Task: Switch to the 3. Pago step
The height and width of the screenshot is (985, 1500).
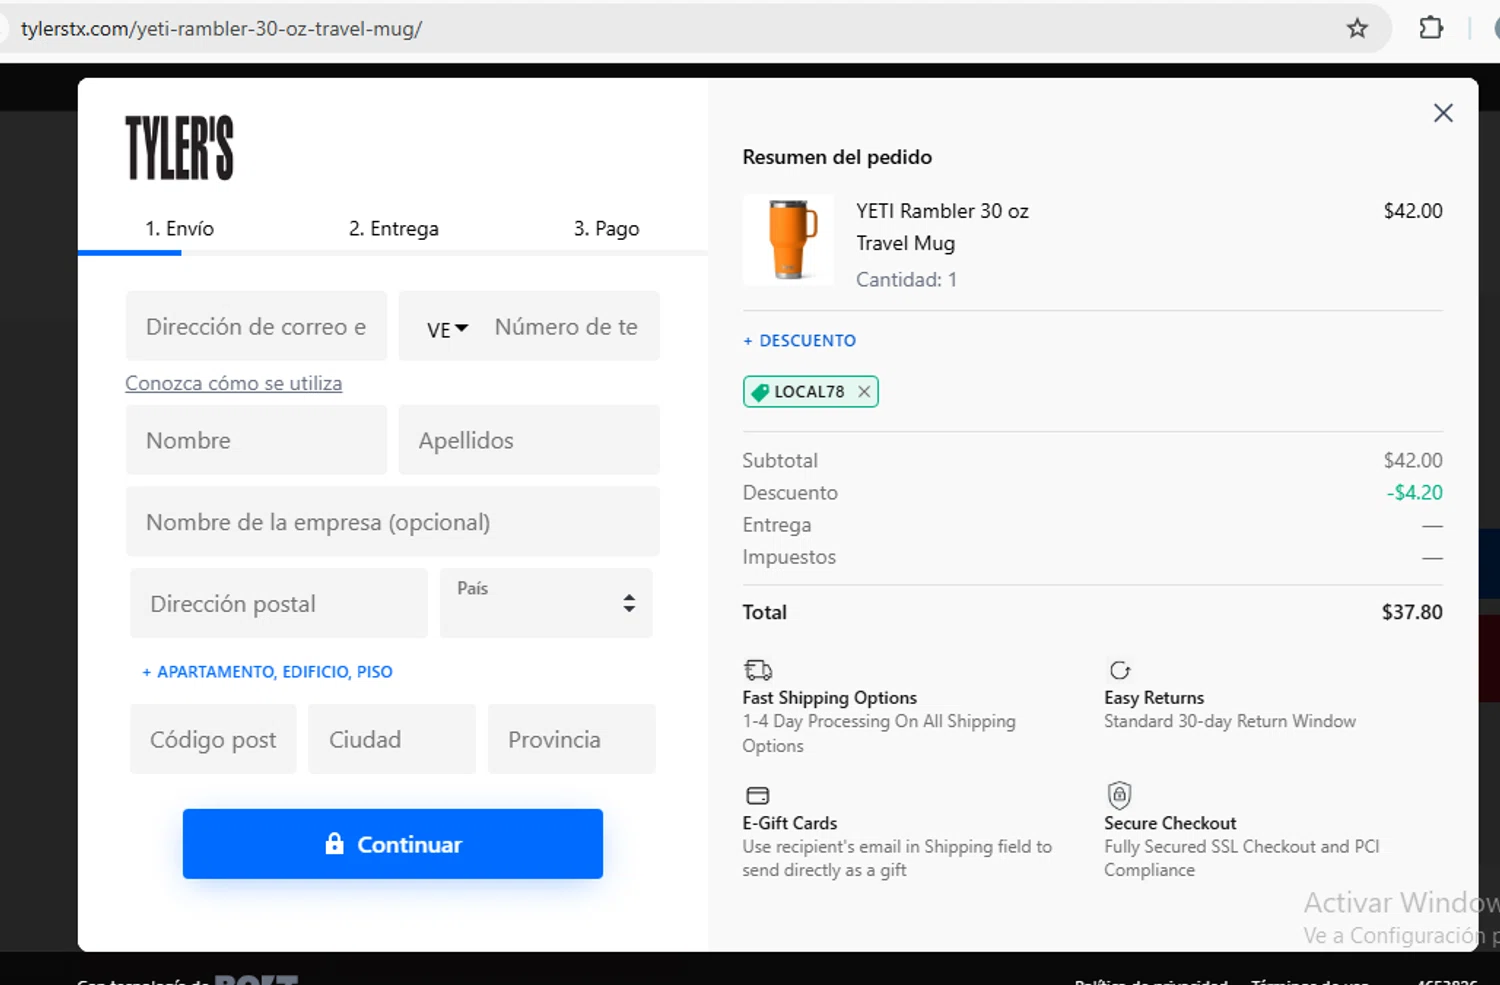Action: click(606, 229)
